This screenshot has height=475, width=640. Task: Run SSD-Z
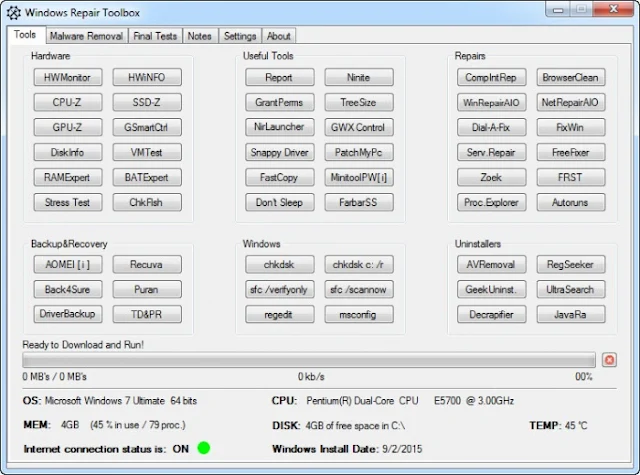(147, 102)
